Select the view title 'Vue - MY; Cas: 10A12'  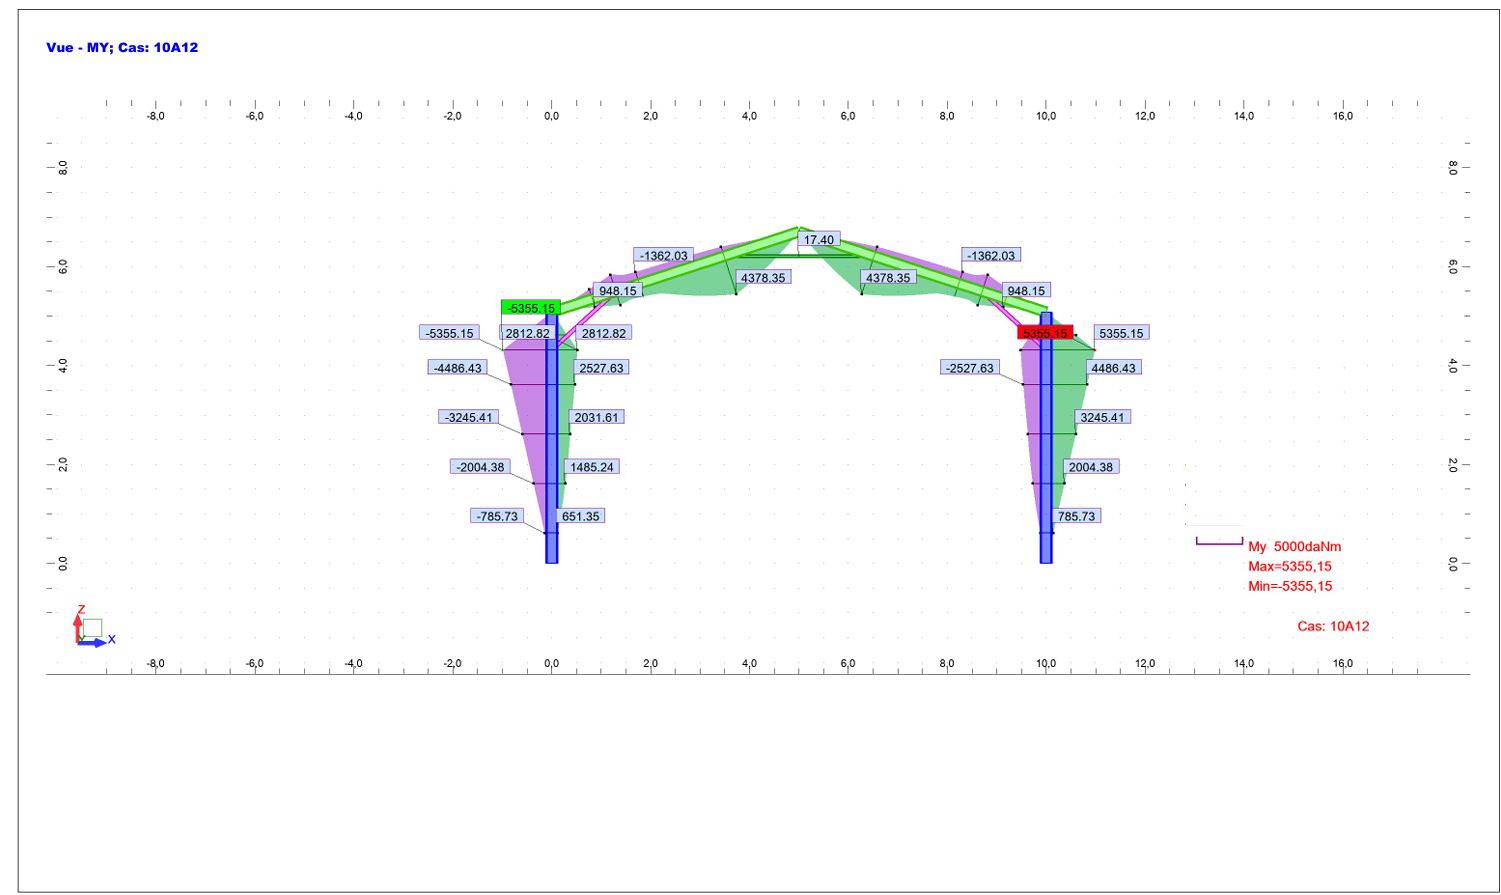click(x=122, y=47)
